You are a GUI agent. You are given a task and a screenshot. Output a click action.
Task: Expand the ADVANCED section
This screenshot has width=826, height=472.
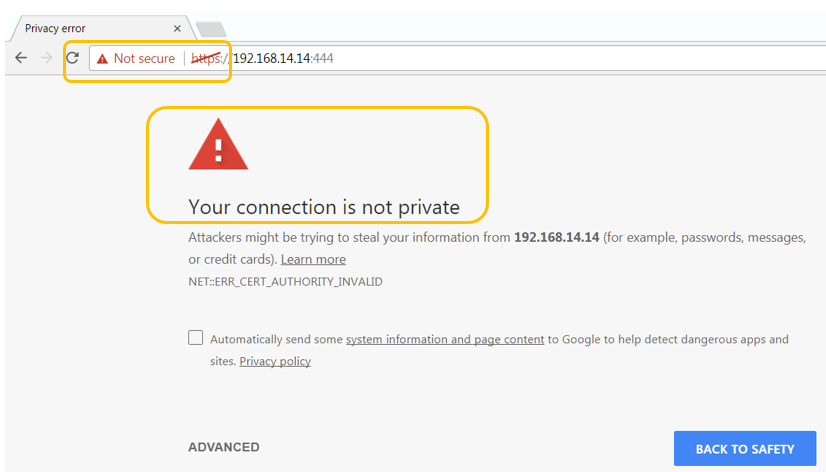point(223,447)
